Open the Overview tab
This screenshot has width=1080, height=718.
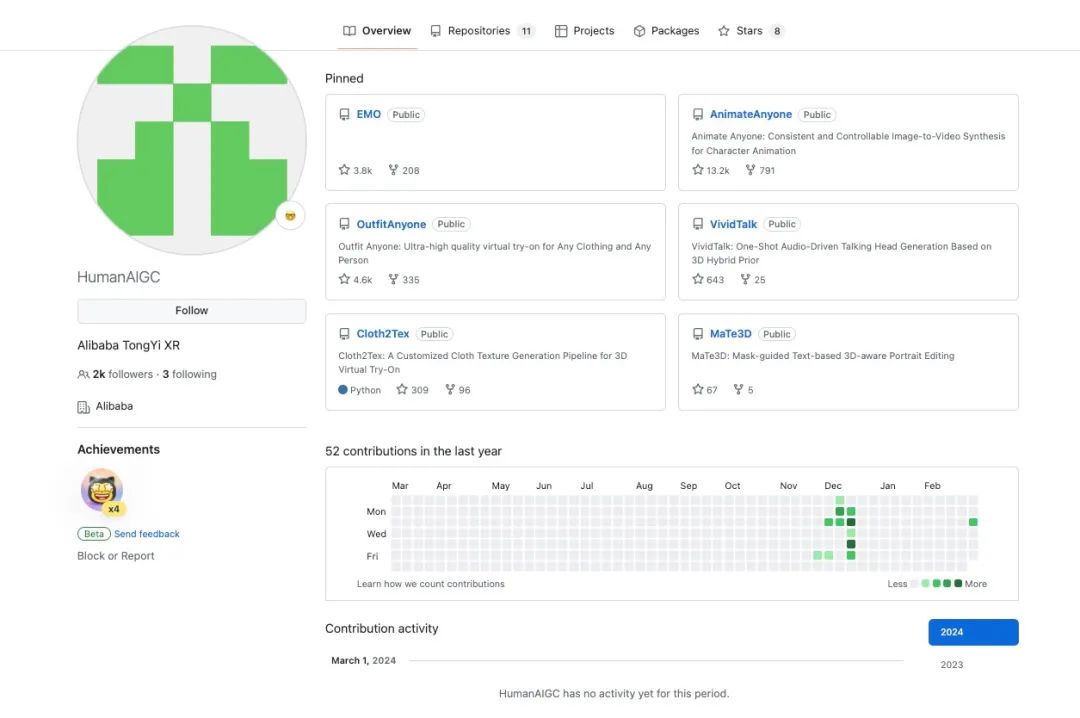pos(377,31)
